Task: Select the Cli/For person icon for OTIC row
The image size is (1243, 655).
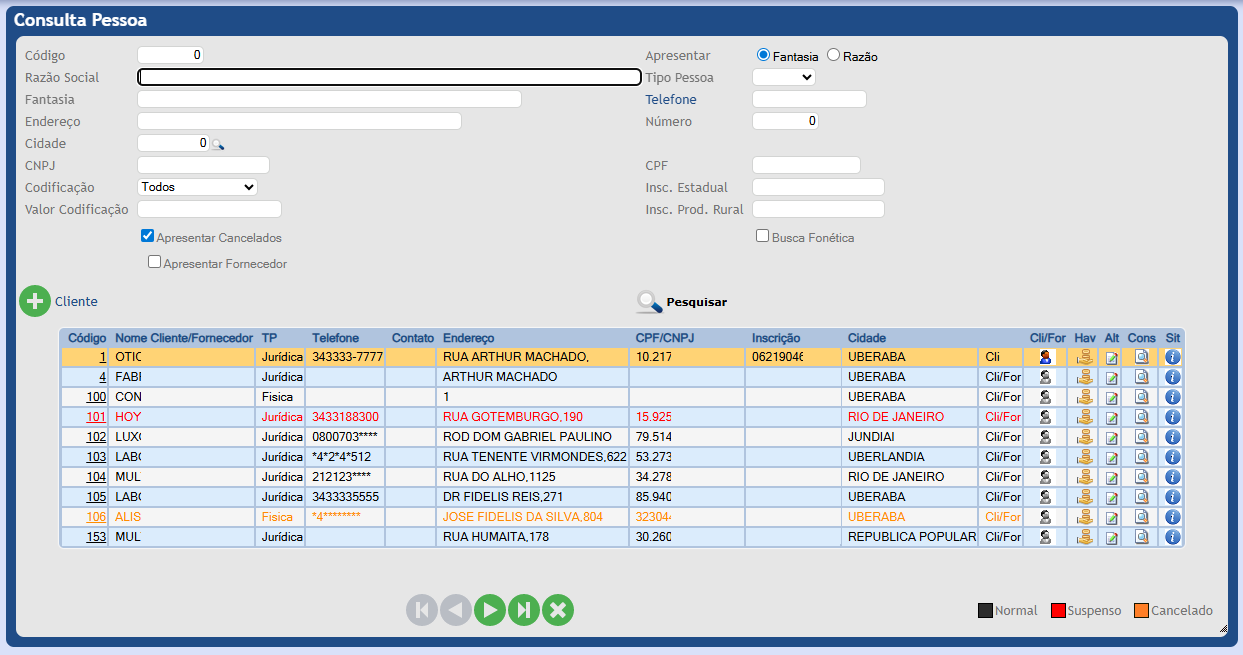Action: pyautogui.click(x=1045, y=356)
